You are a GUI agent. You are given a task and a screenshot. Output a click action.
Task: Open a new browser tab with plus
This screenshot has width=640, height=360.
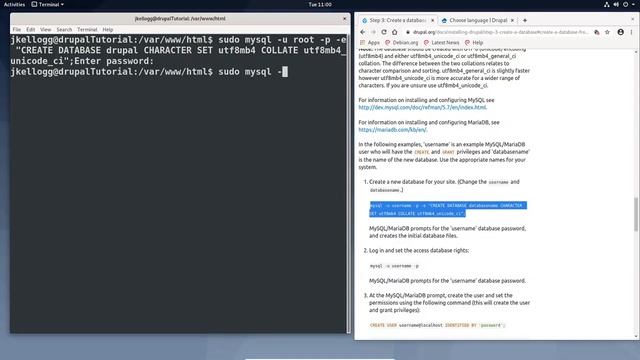point(525,20)
